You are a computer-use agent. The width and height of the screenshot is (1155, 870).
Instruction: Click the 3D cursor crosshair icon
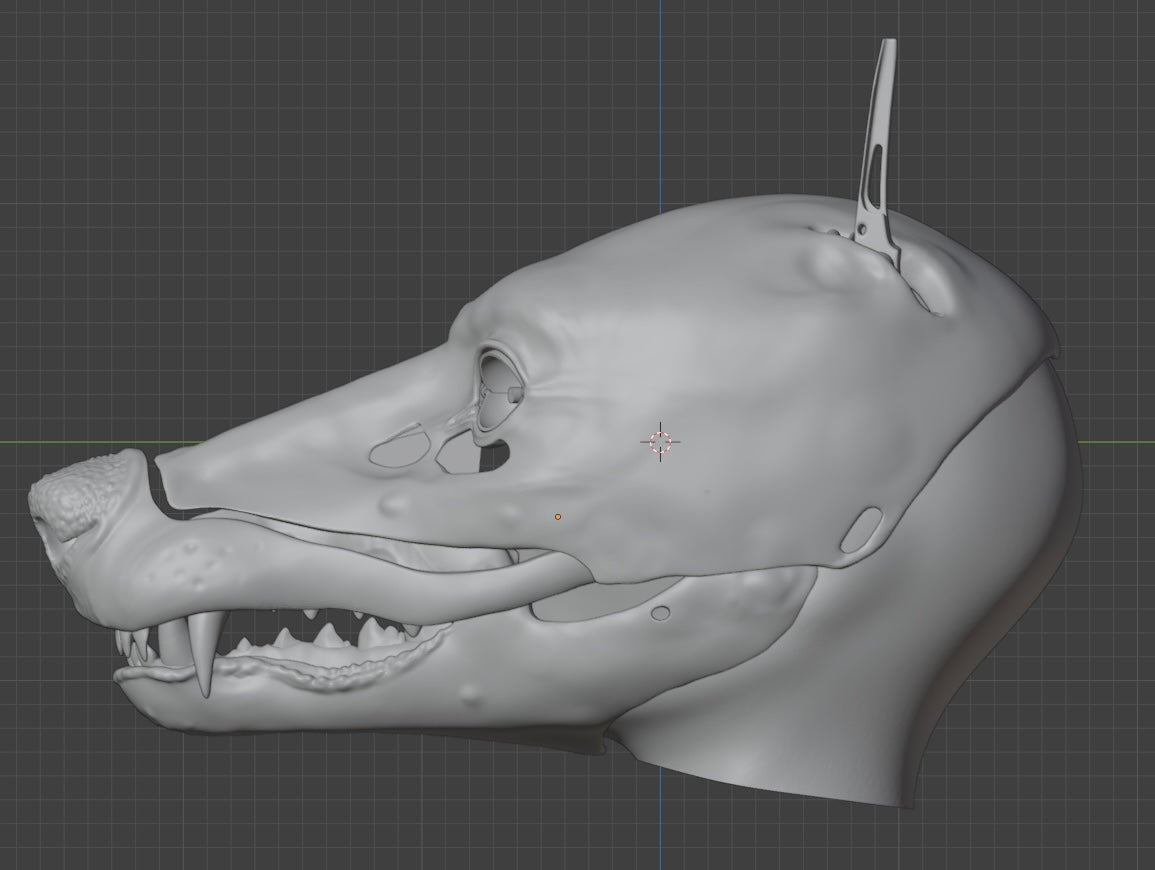[659, 443]
